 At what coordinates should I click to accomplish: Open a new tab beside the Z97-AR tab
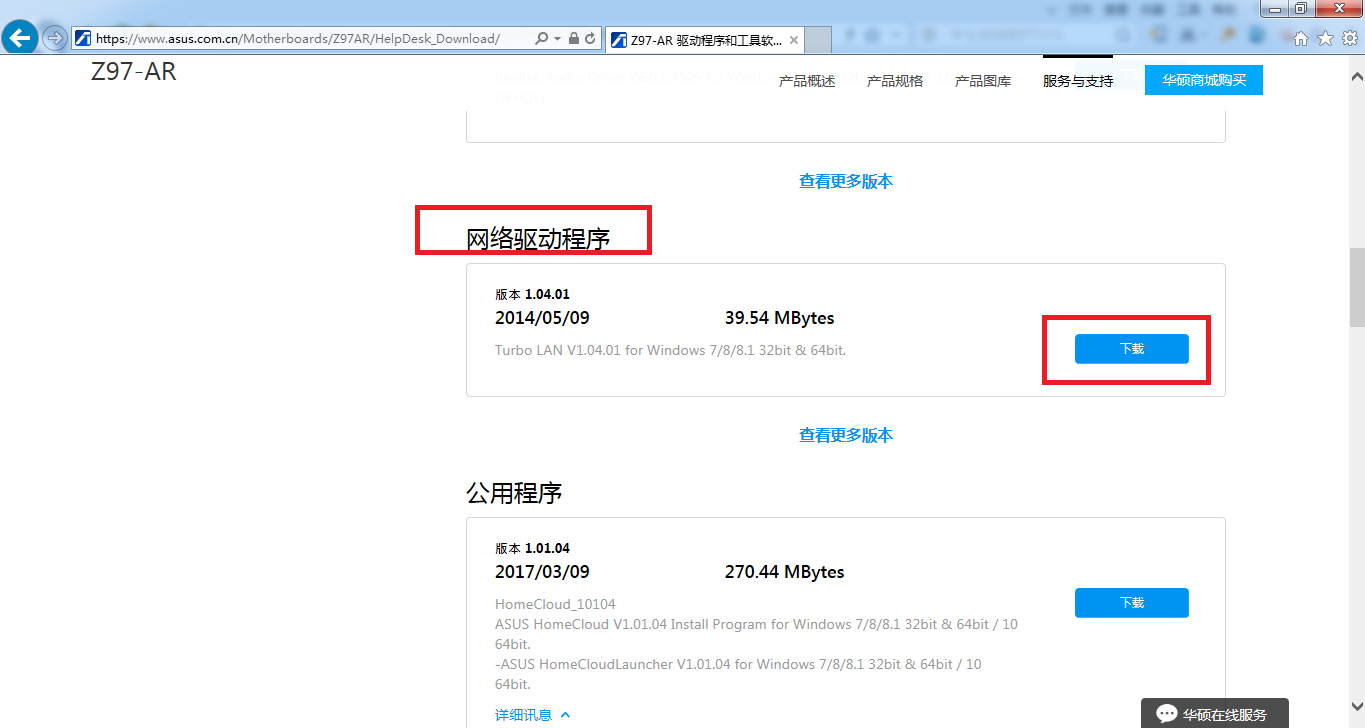818,40
